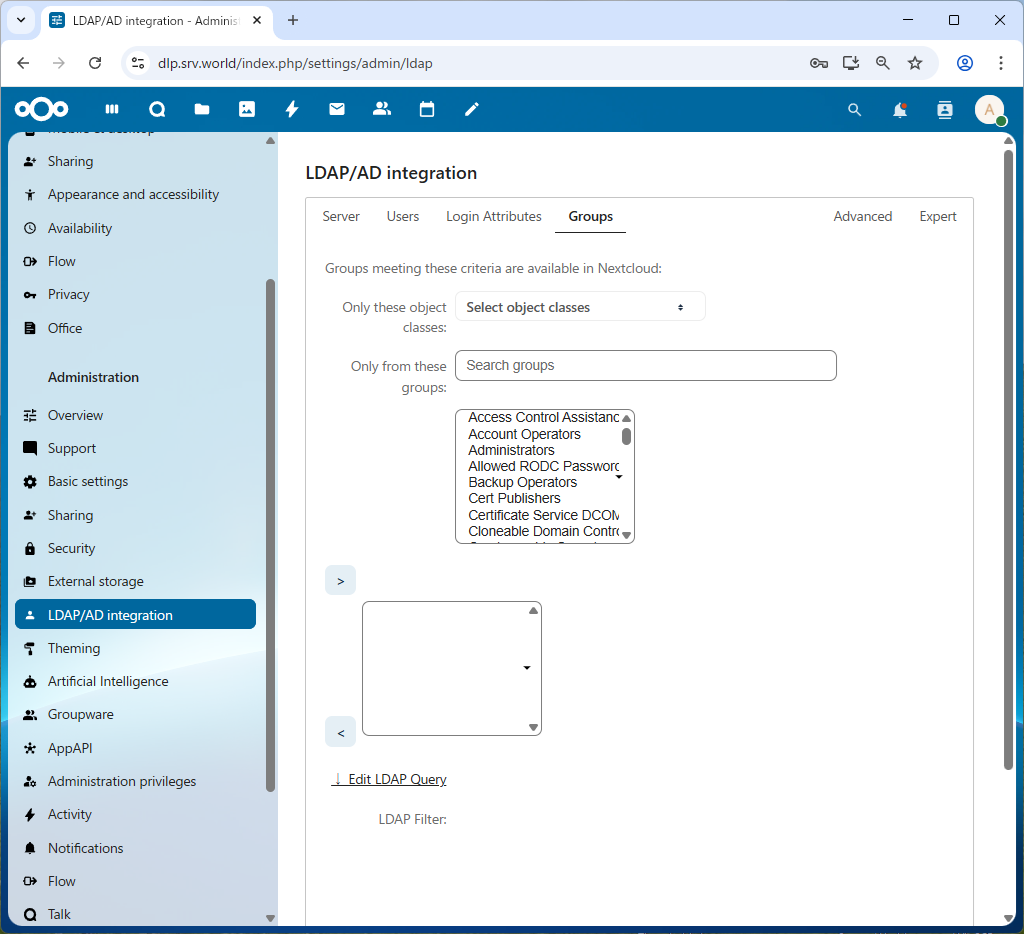Image resolution: width=1024 pixels, height=934 pixels.
Task: Select Cert Publishers in group list
Action: tap(514, 498)
